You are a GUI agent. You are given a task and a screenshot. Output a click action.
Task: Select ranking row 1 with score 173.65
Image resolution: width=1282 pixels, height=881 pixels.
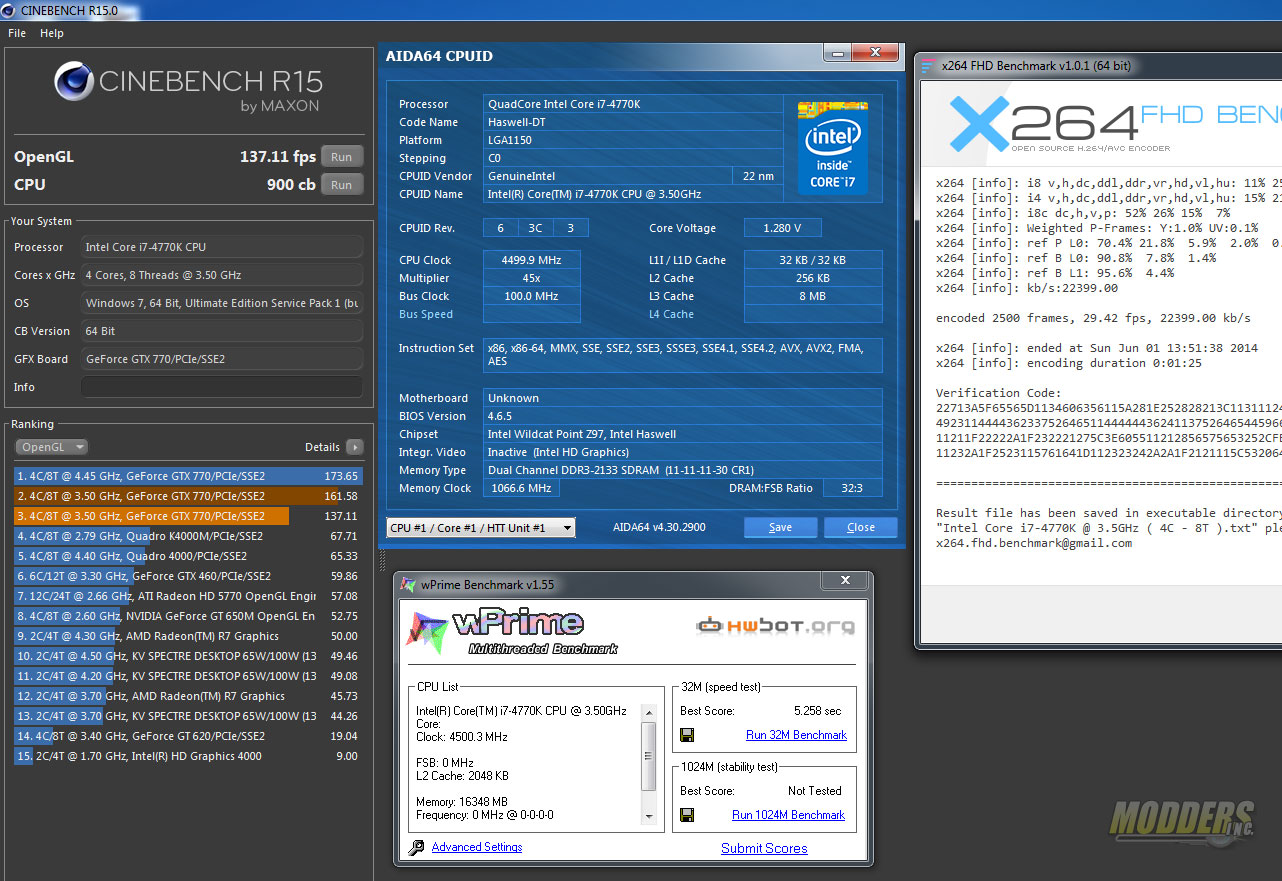click(x=188, y=476)
